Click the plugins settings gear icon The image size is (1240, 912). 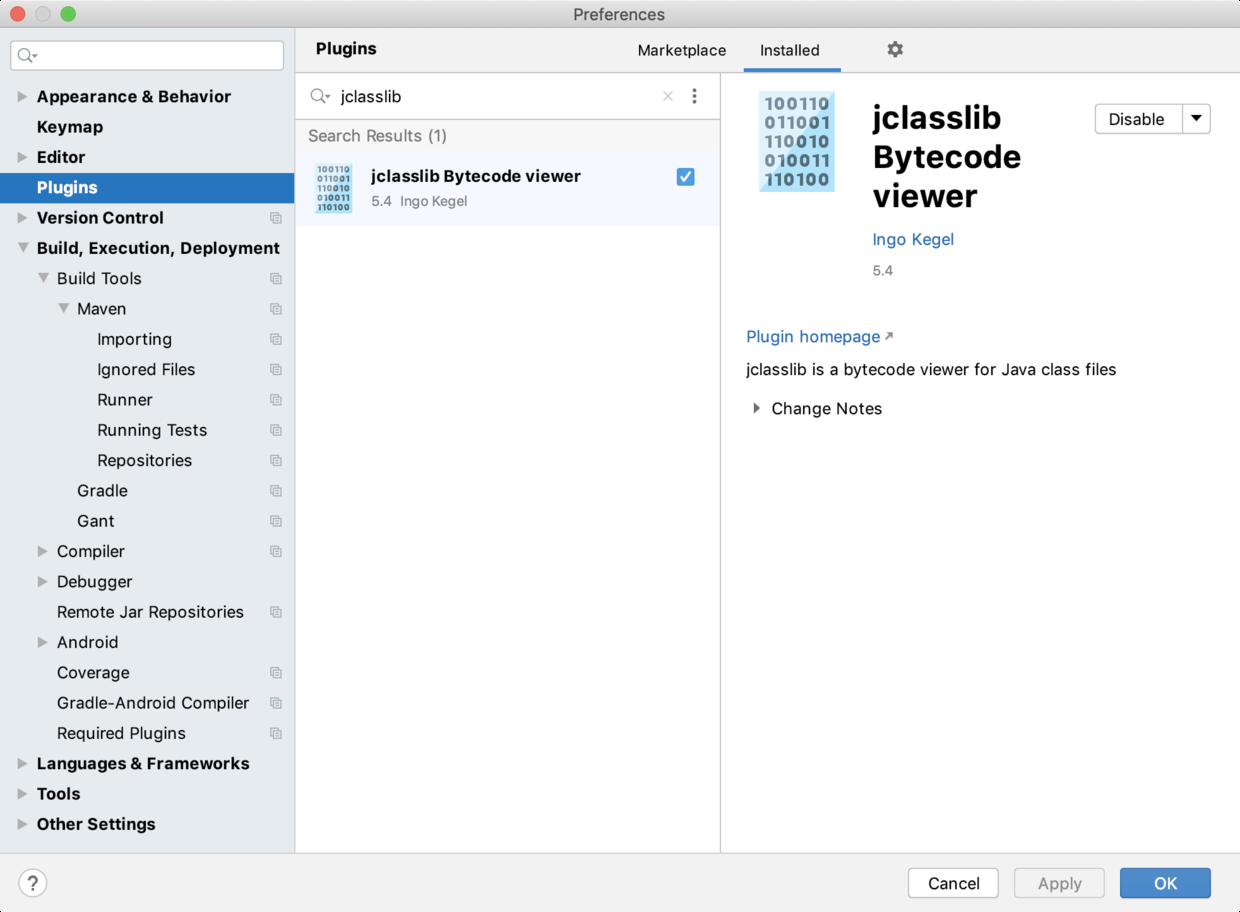tap(895, 49)
